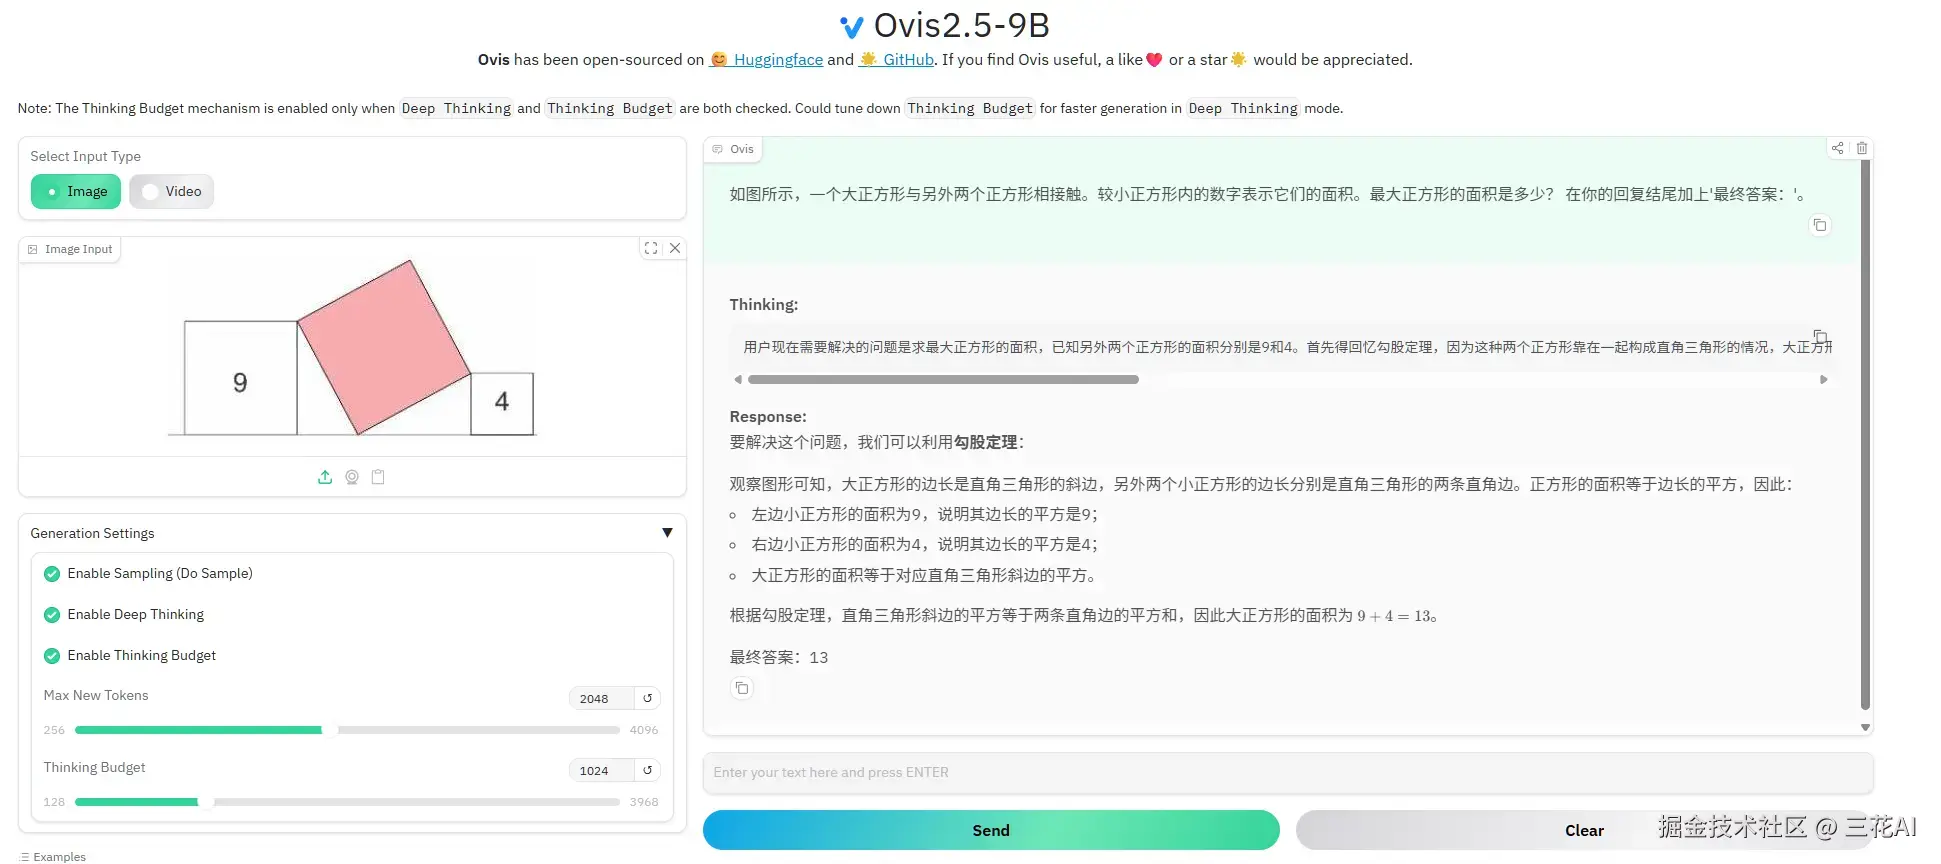This screenshot has height=864, width=1941.
Task: Click the Thinking block scroll left arrow
Action: coord(738,380)
